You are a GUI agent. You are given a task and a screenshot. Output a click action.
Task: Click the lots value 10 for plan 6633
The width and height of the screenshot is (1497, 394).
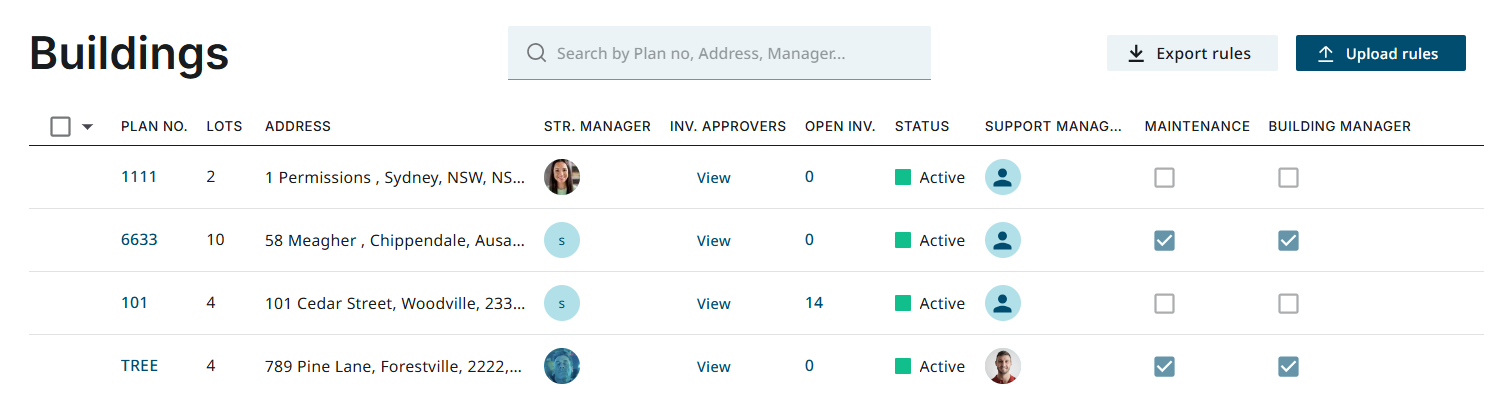(x=215, y=239)
